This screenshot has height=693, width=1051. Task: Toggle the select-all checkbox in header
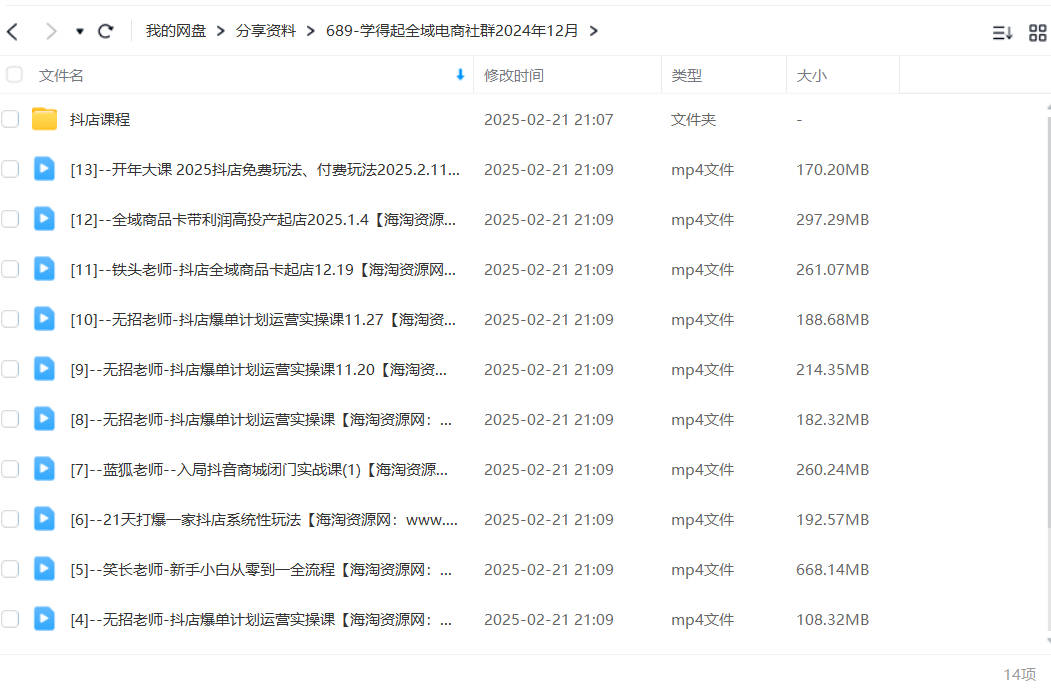point(14,74)
